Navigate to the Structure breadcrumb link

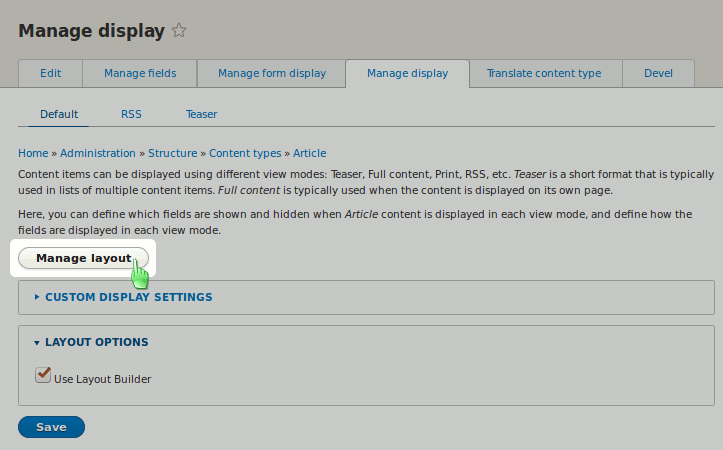click(173, 153)
